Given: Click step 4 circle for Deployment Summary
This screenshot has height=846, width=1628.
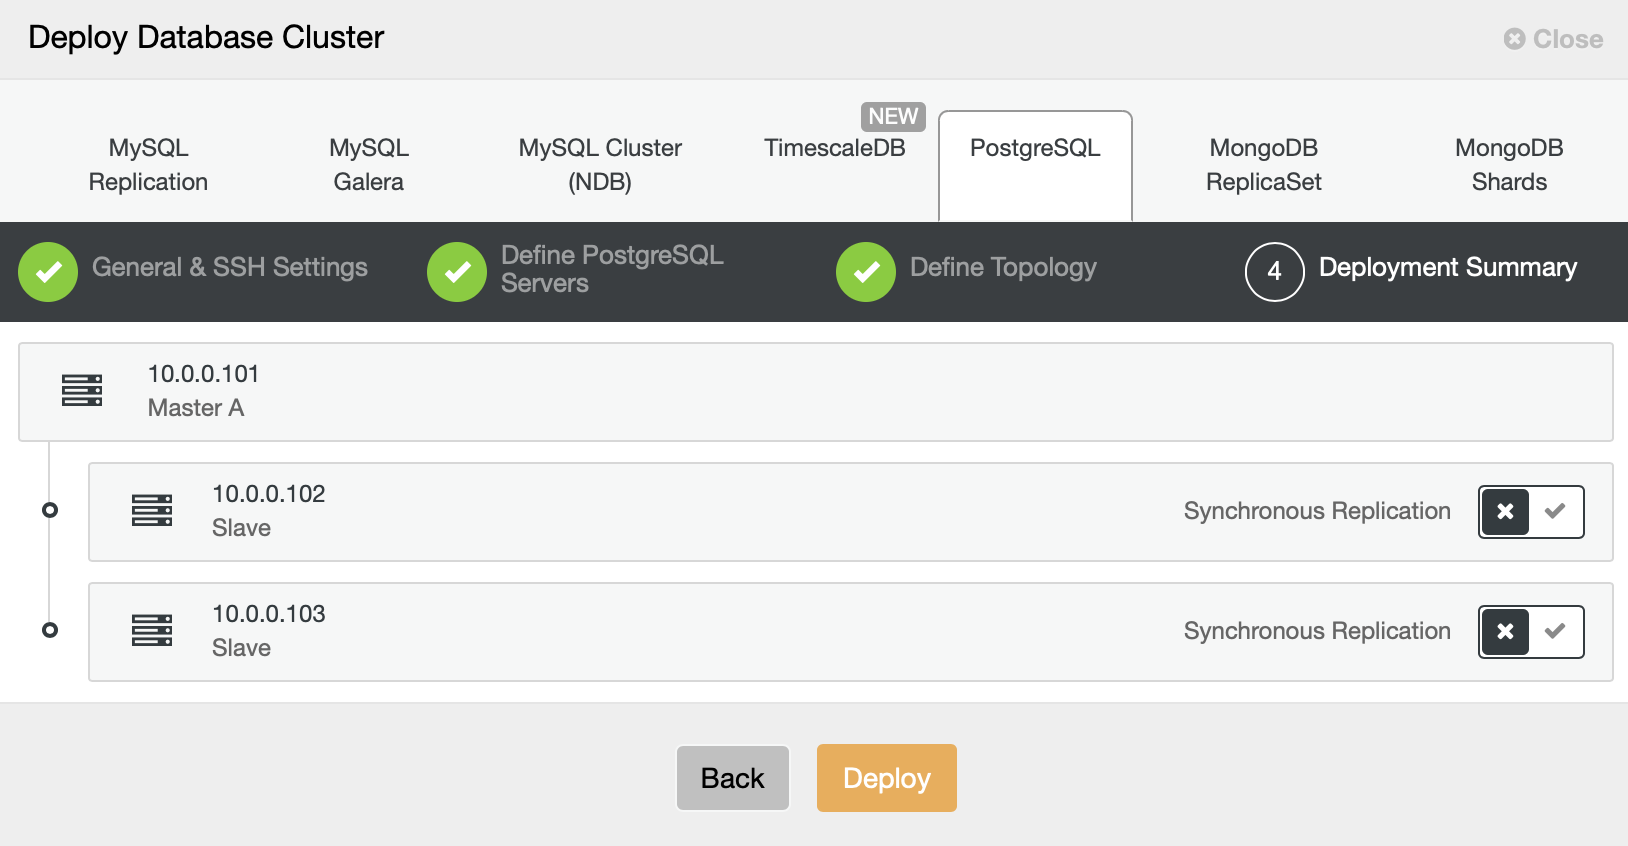Looking at the screenshot, I should (1275, 272).
